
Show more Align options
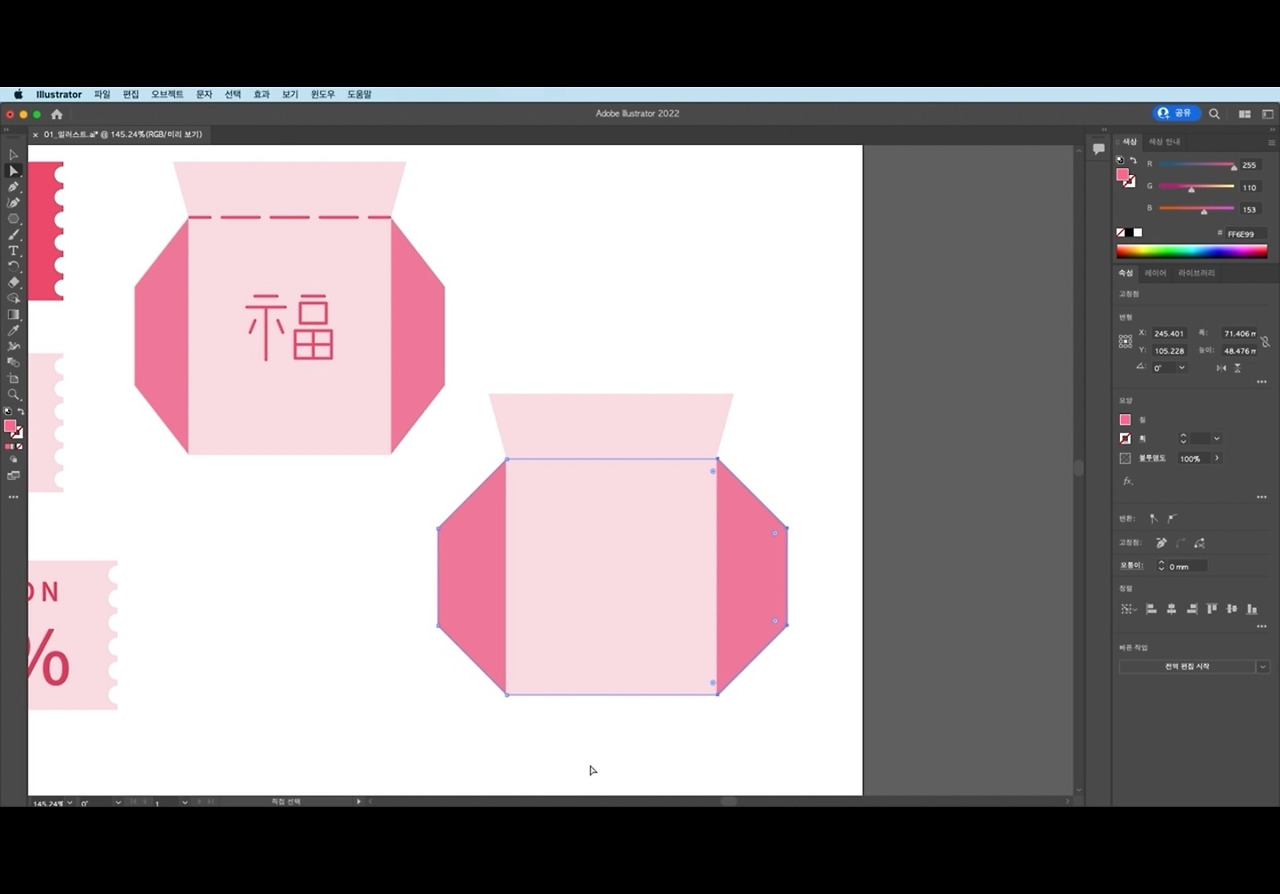click(x=1261, y=625)
